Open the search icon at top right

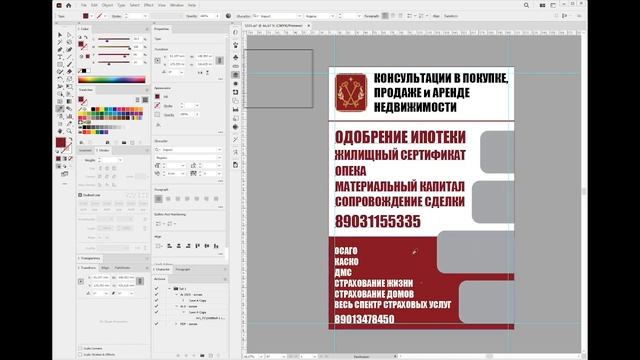point(527,5)
